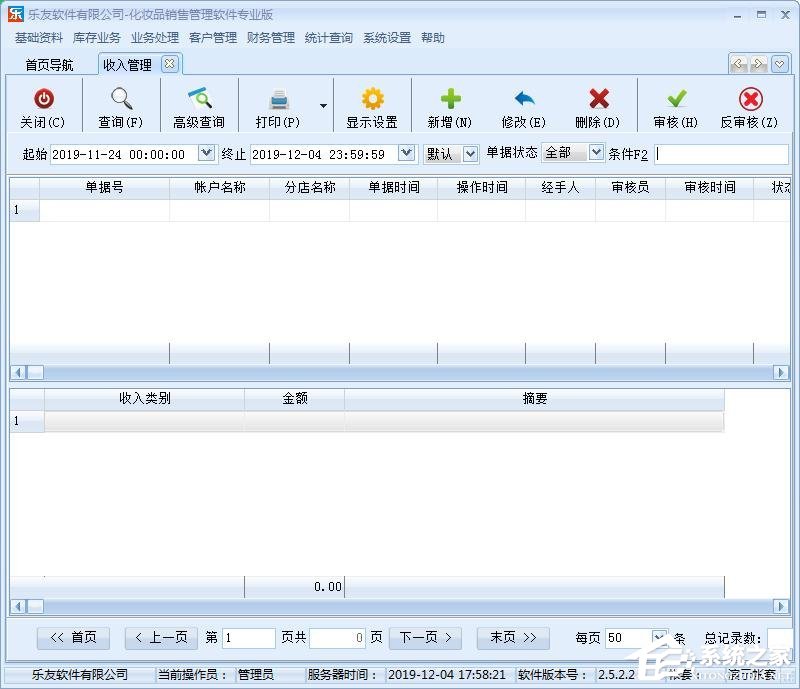The image size is (800, 689).
Task: Open 显示设置 display settings
Action: pos(372,104)
